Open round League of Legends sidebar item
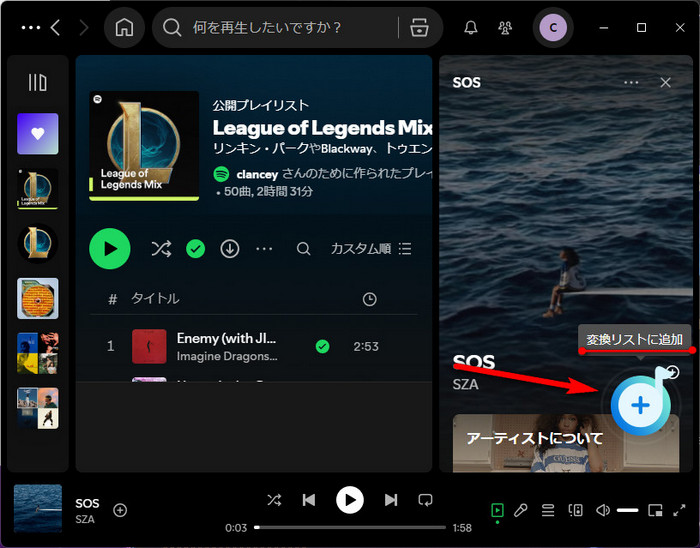This screenshot has height=548, width=700. [x=38, y=243]
